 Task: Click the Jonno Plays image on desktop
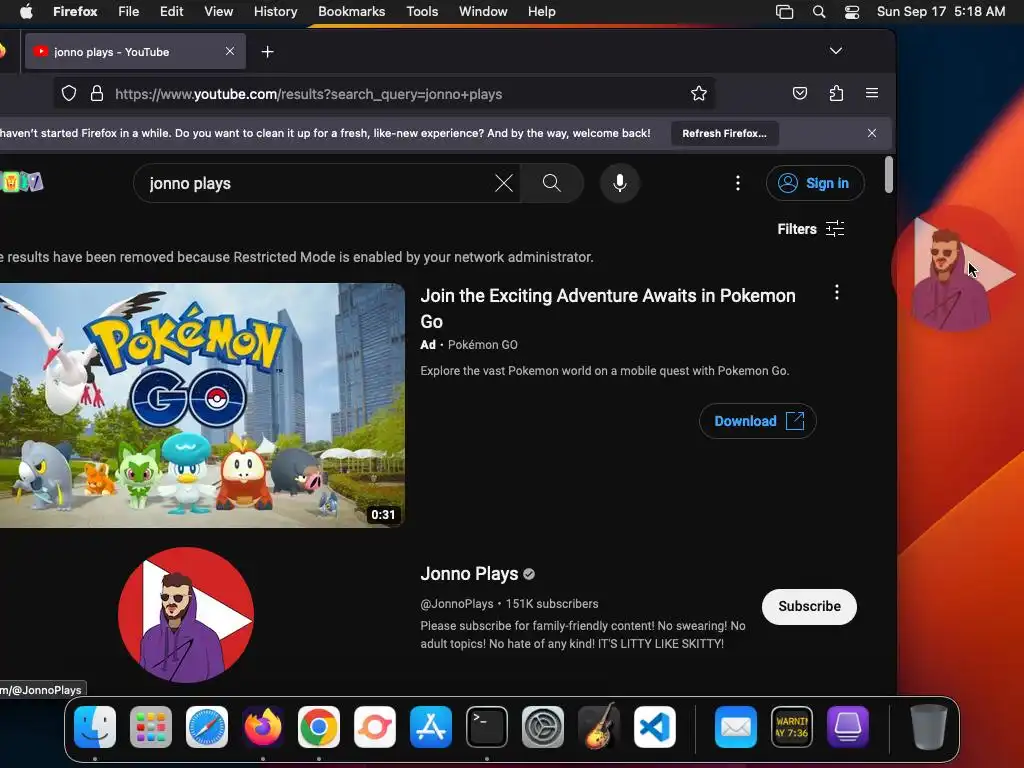(x=952, y=270)
